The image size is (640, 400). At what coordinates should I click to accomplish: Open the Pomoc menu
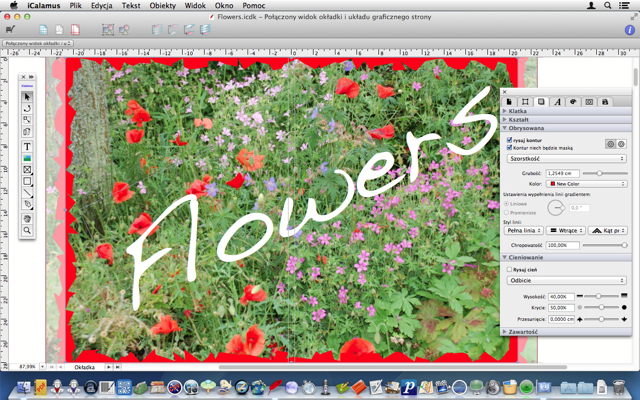pyautogui.click(x=253, y=6)
